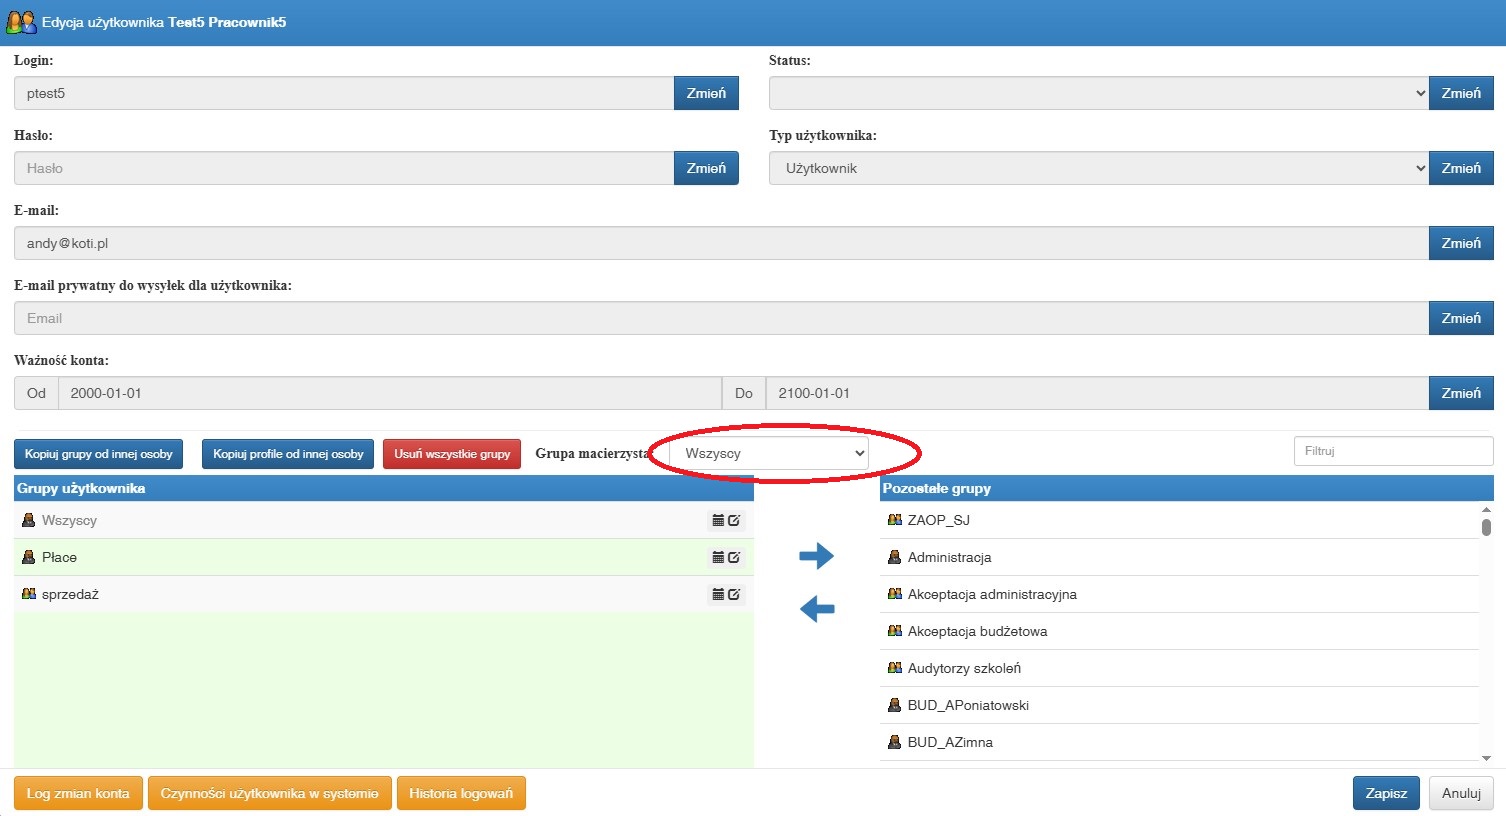This screenshot has height=816, width=1506.
Task: Click Zmień next to Ważność konta dates
Action: [x=1461, y=393]
